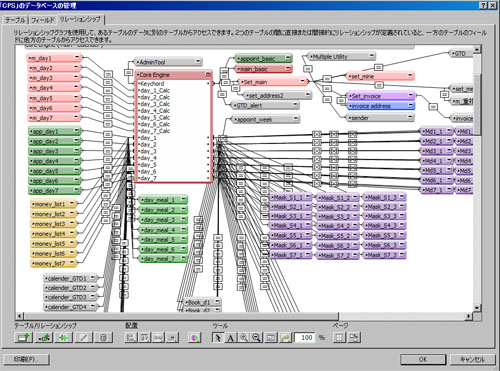The image size is (500, 371).
Task: Select the Zoom Out magnifier tool
Action: 256,338
